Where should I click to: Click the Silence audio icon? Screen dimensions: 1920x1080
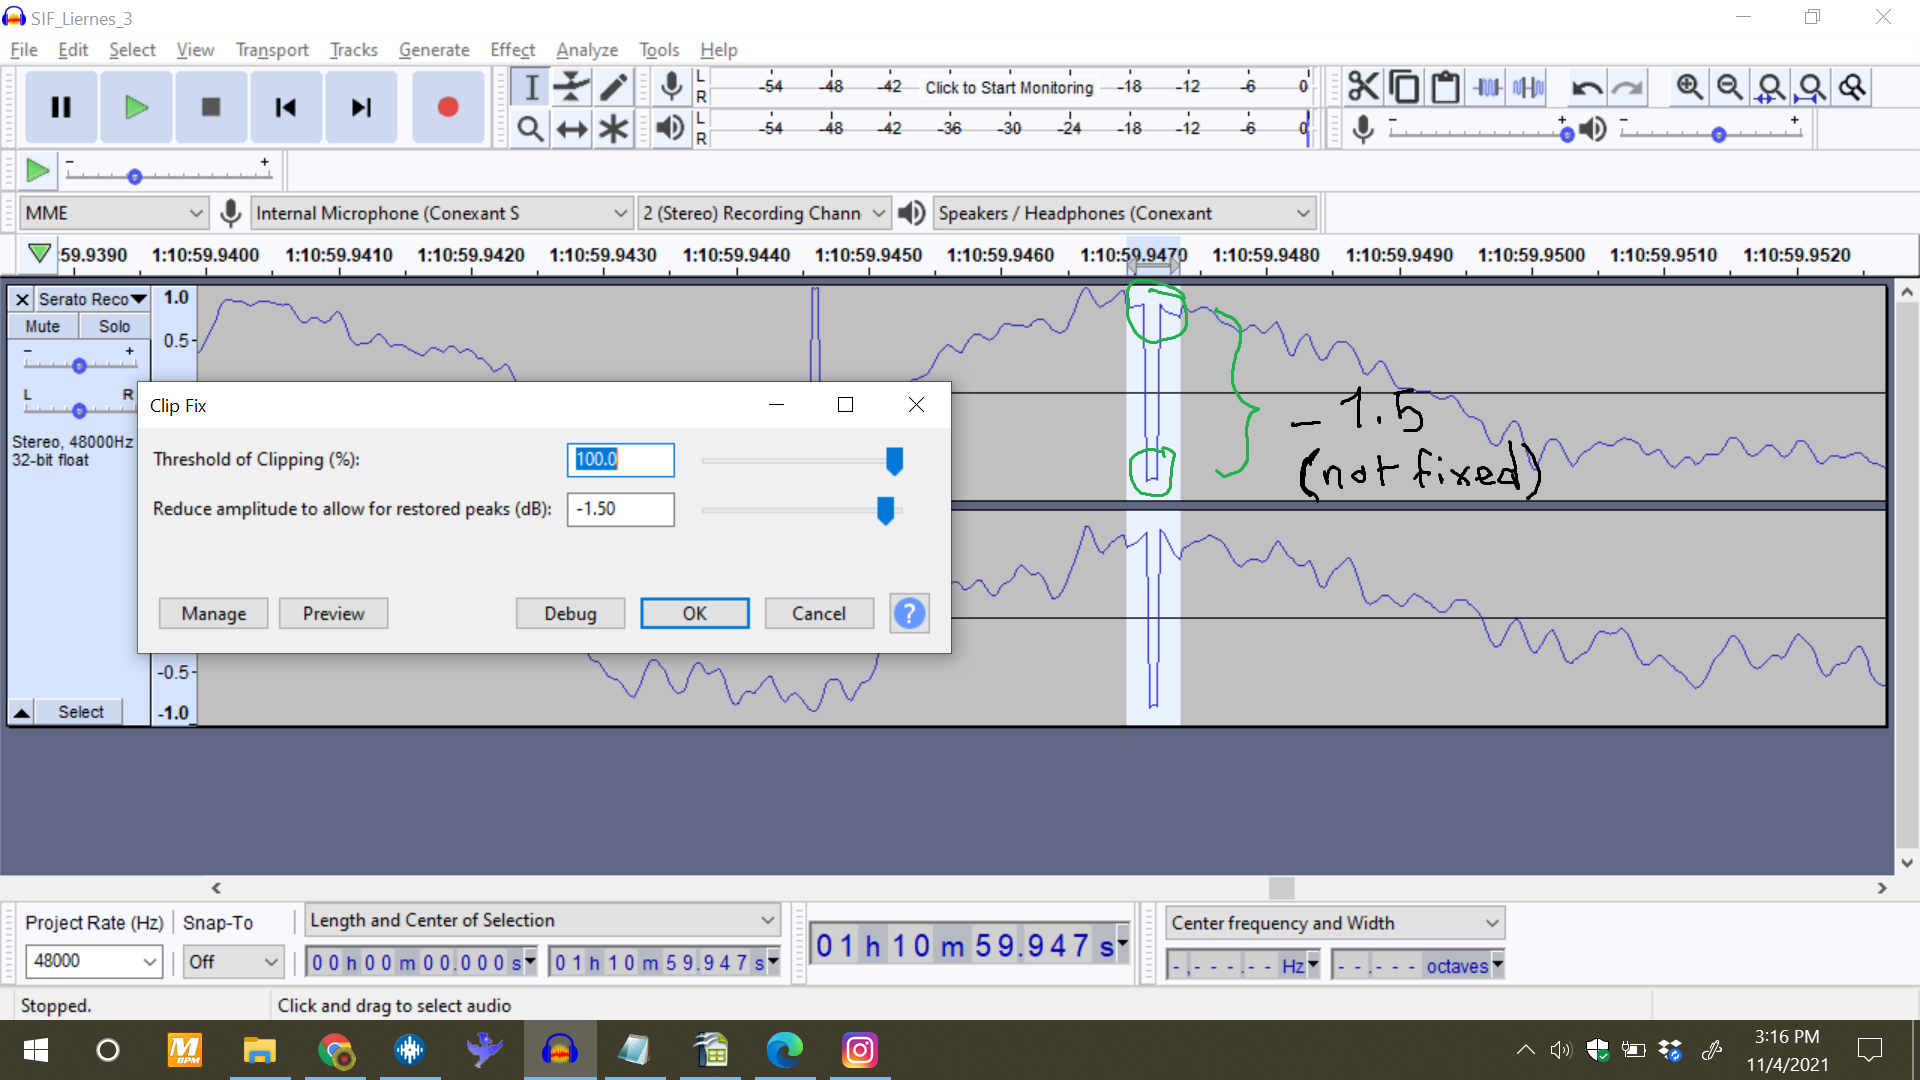(1527, 87)
